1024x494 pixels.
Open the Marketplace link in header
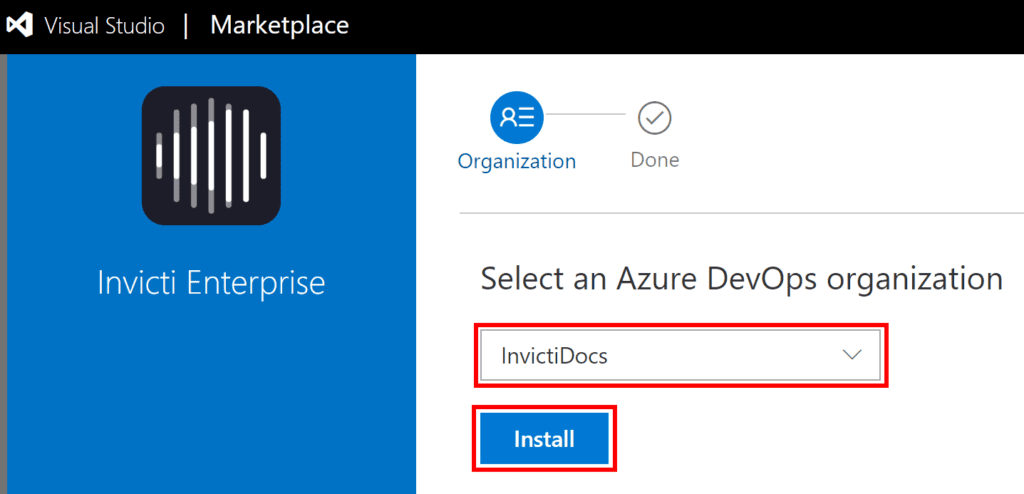tap(279, 25)
